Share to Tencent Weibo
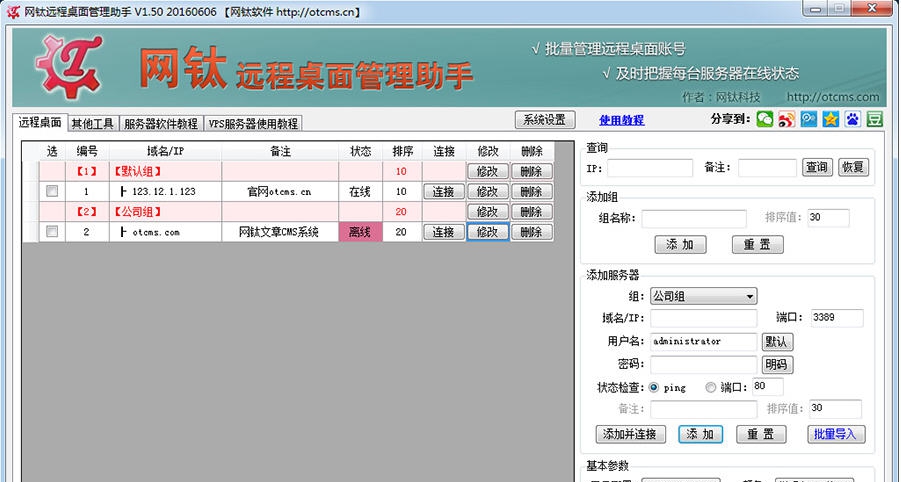The height and width of the screenshot is (482, 901). [x=808, y=120]
